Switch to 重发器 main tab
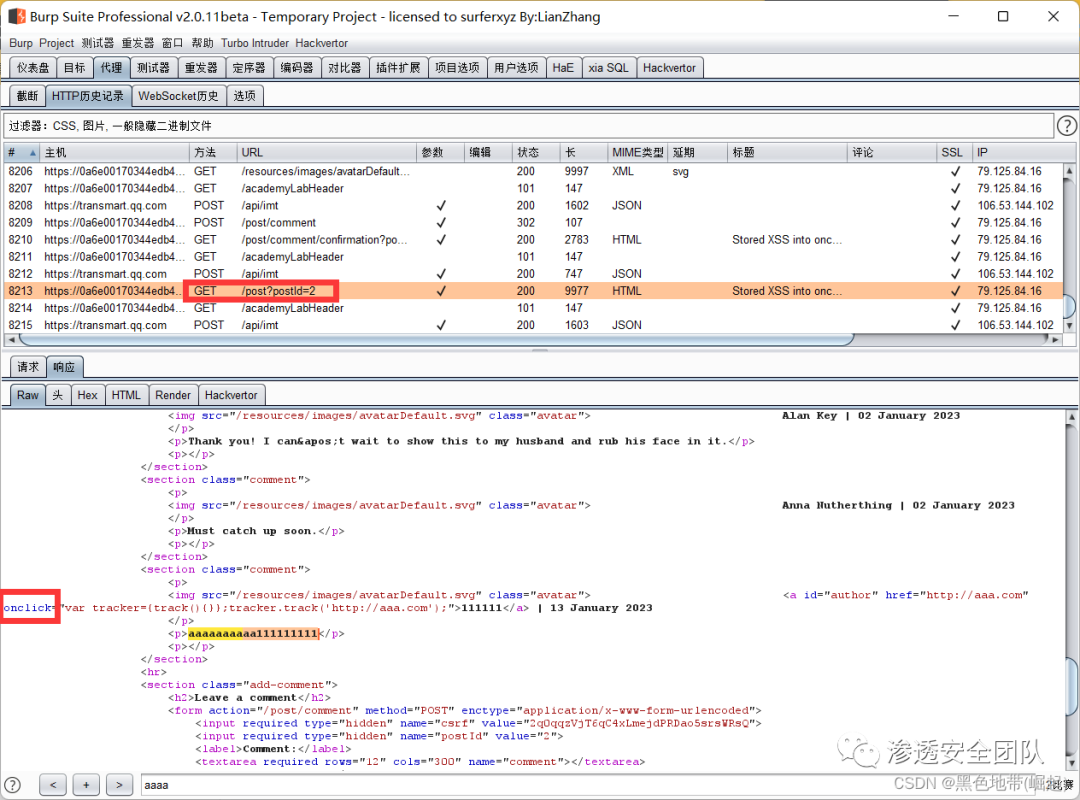 coord(201,68)
